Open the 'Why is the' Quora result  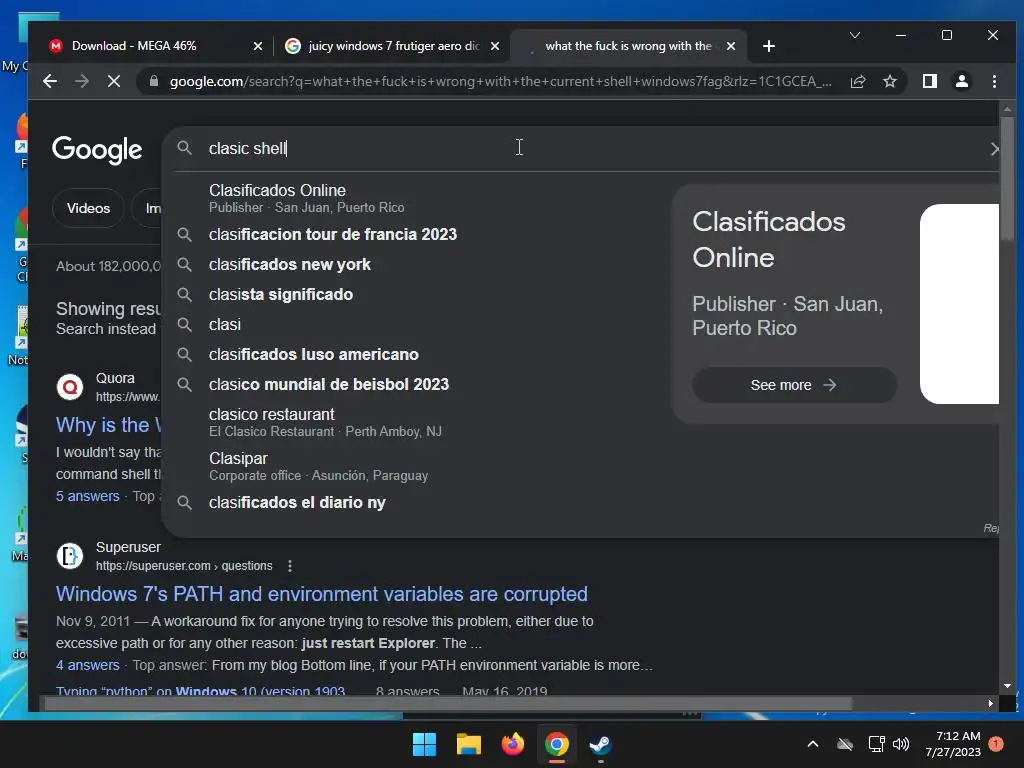(x=108, y=424)
